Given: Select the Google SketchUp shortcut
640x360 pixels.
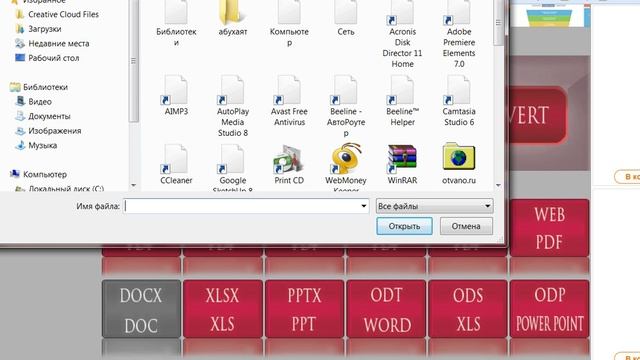Looking at the screenshot, I should 233,168.
